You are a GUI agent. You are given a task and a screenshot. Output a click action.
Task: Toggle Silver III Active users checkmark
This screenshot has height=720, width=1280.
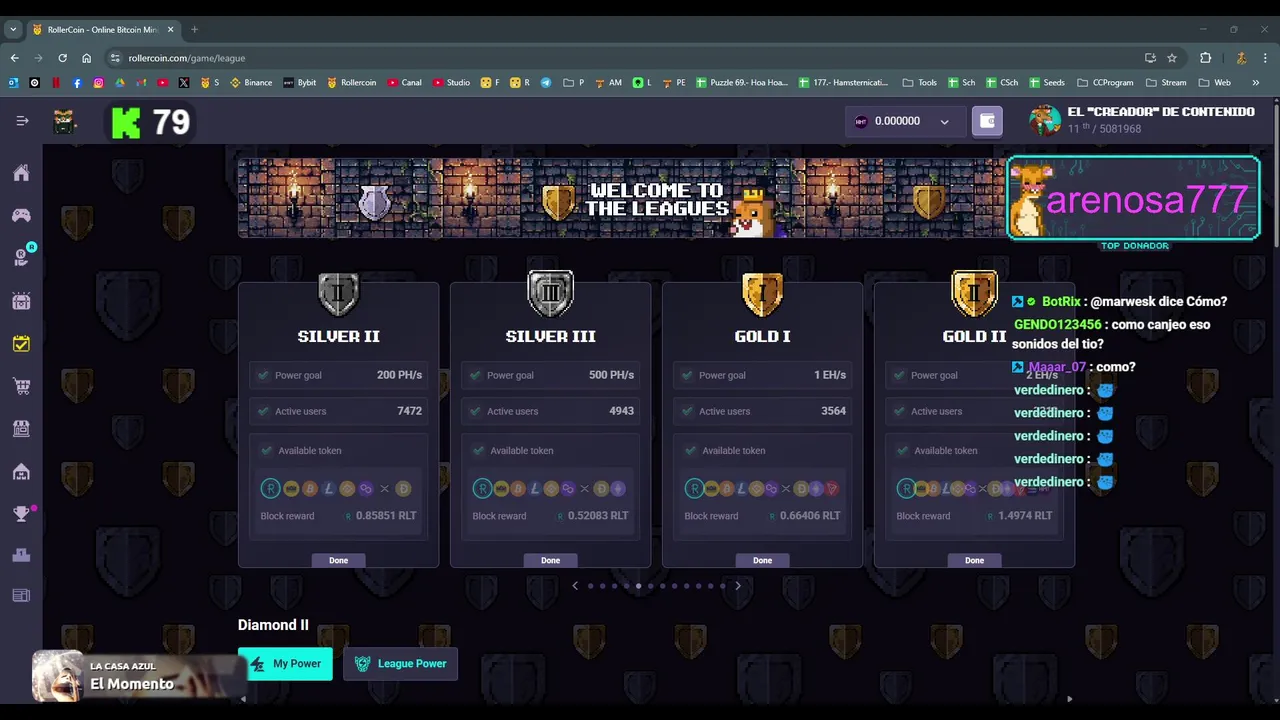coord(475,411)
